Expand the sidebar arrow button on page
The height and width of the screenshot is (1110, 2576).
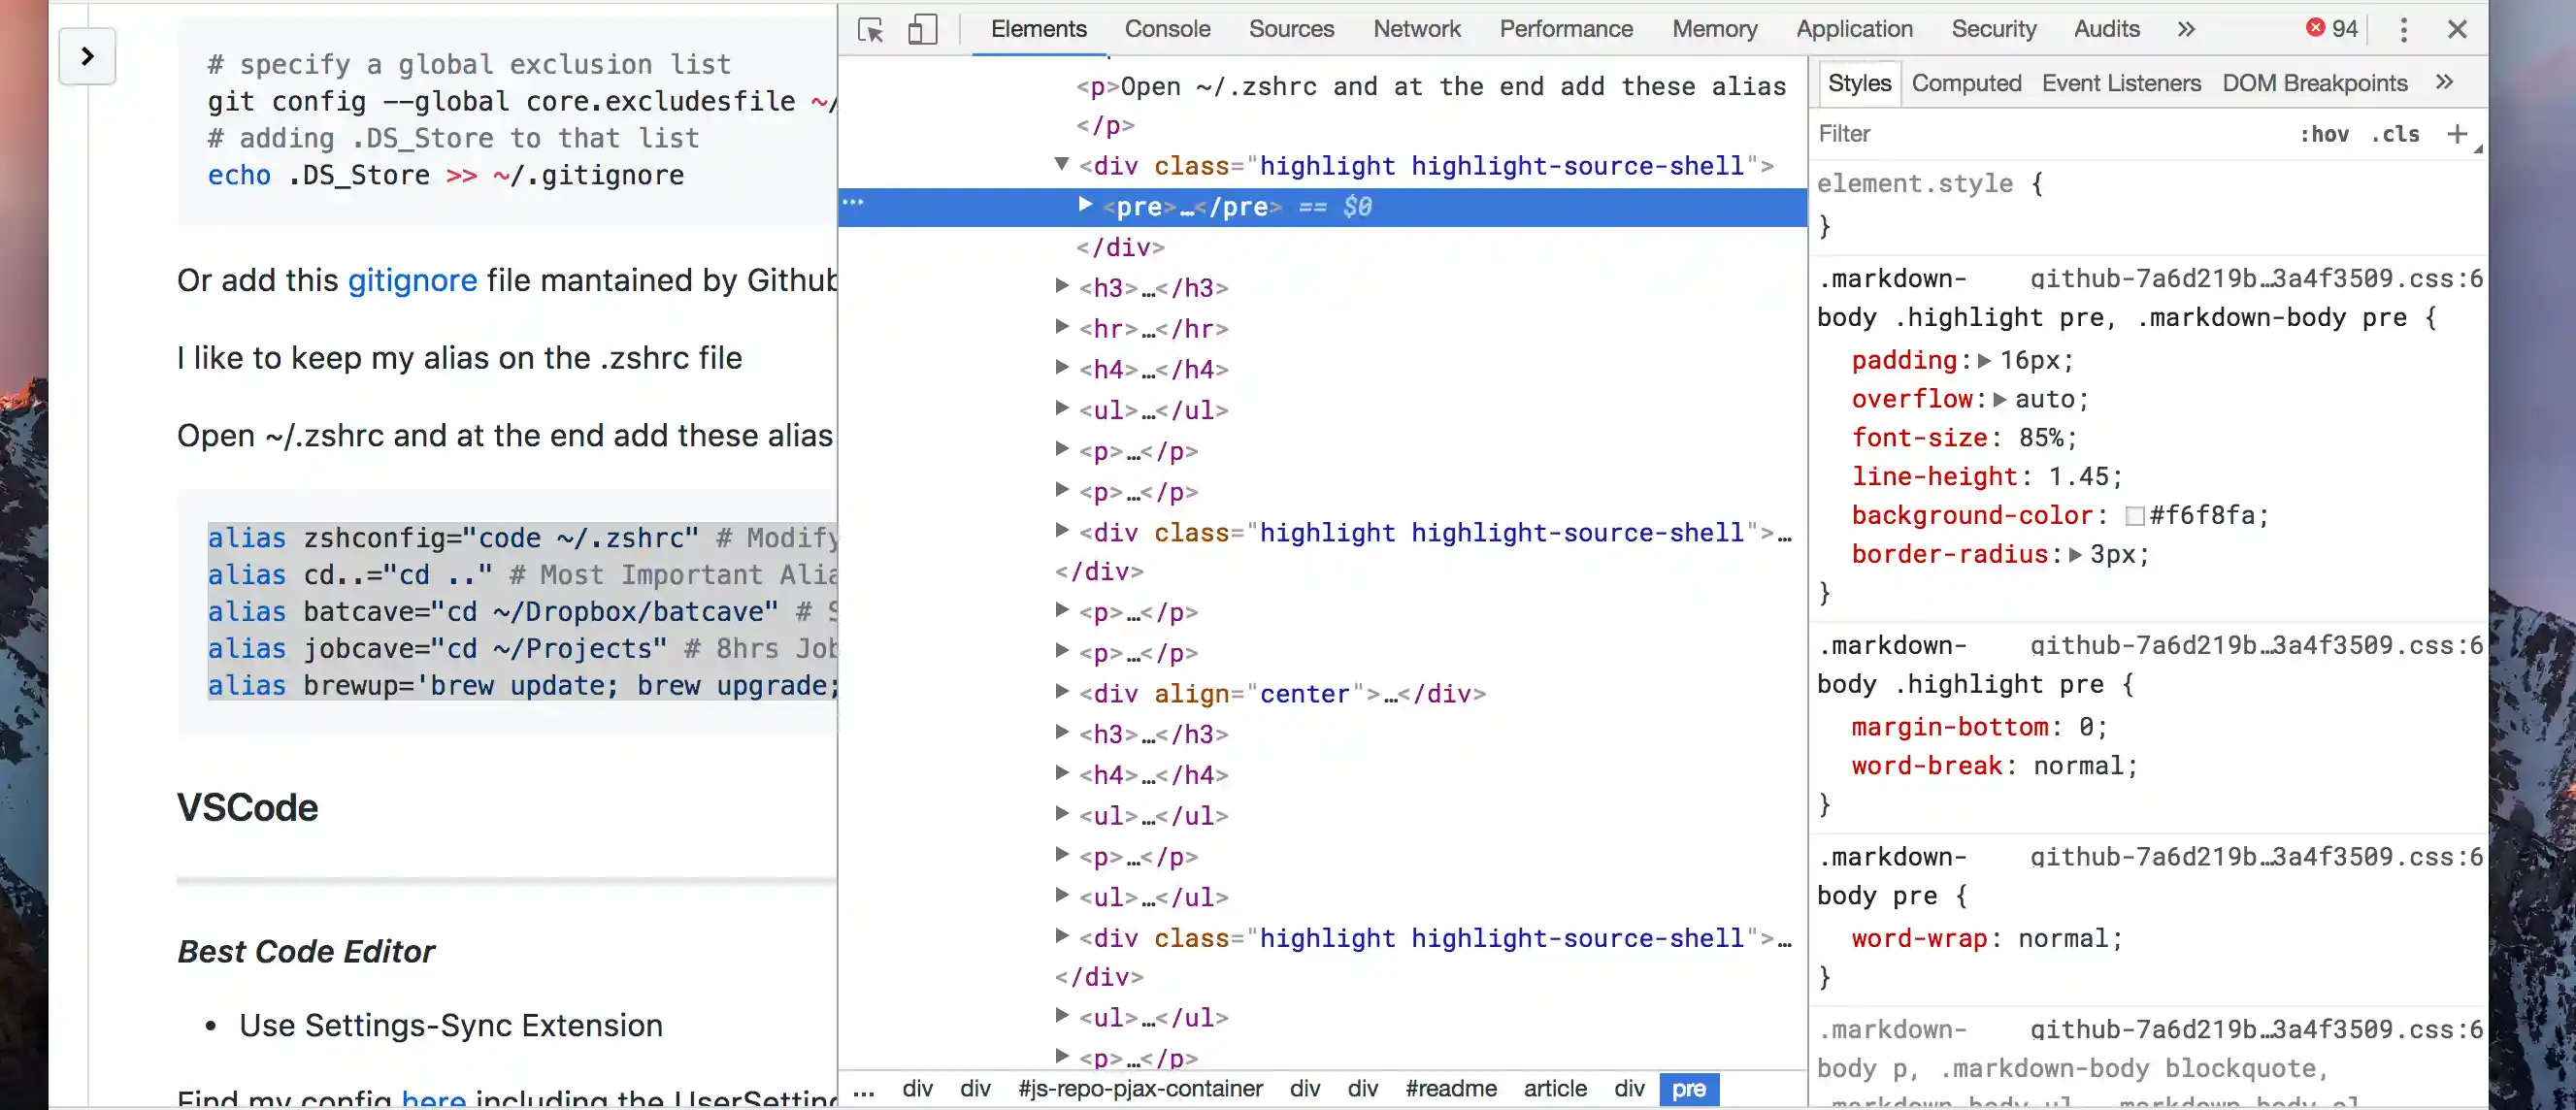[87, 57]
